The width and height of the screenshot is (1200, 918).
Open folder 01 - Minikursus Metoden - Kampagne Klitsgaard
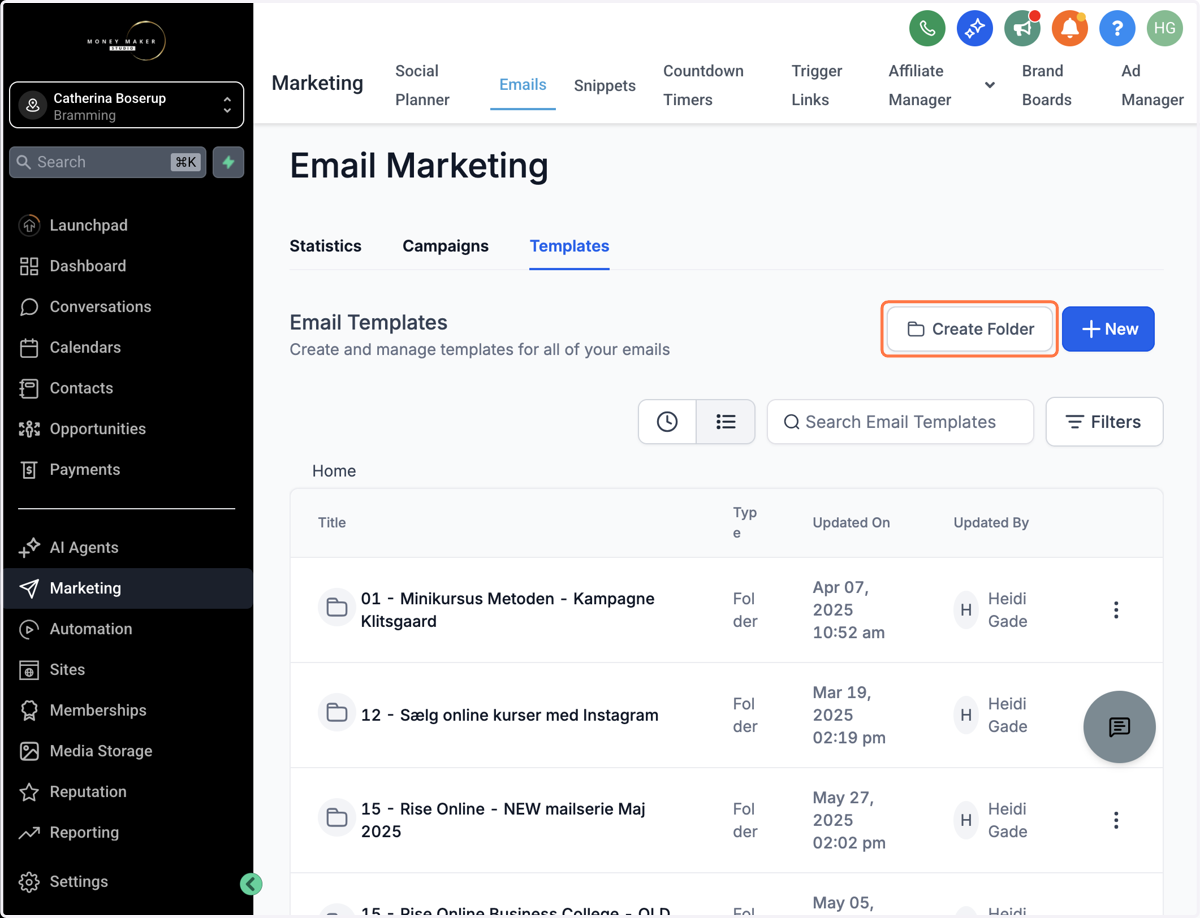(x=508, y=610)
